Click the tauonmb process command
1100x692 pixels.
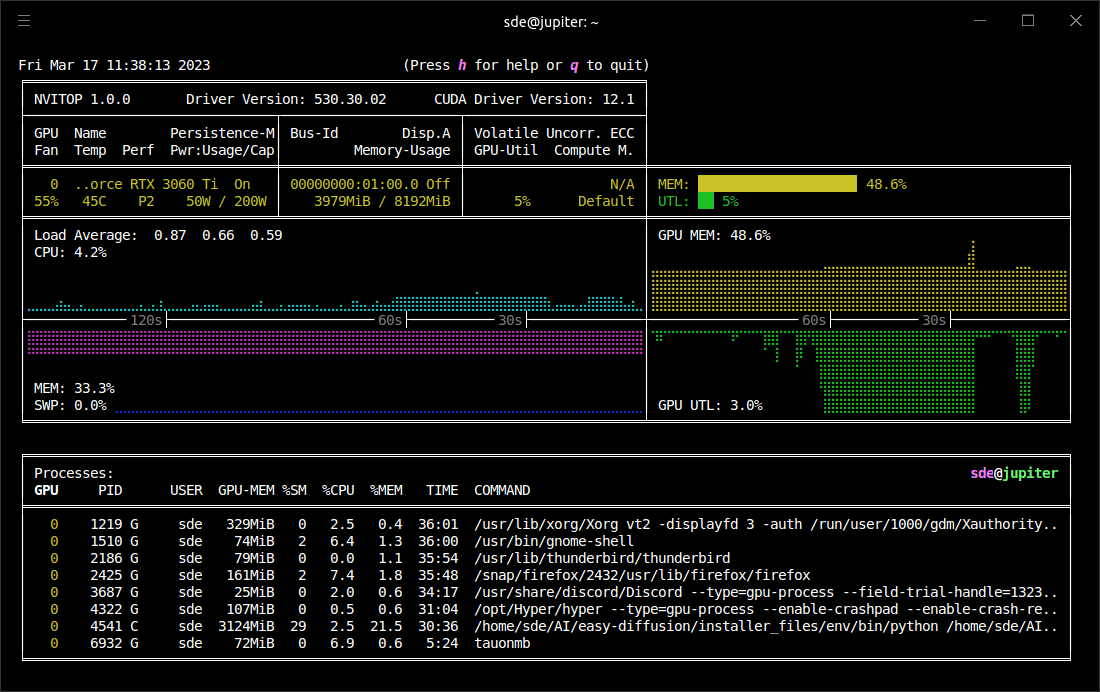(x=502, y=643)
